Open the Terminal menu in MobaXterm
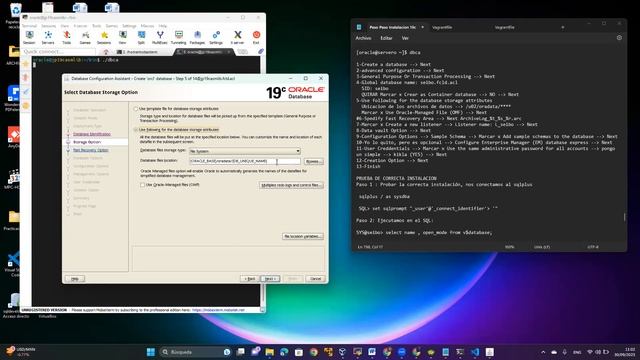 (x=29, y=26)
